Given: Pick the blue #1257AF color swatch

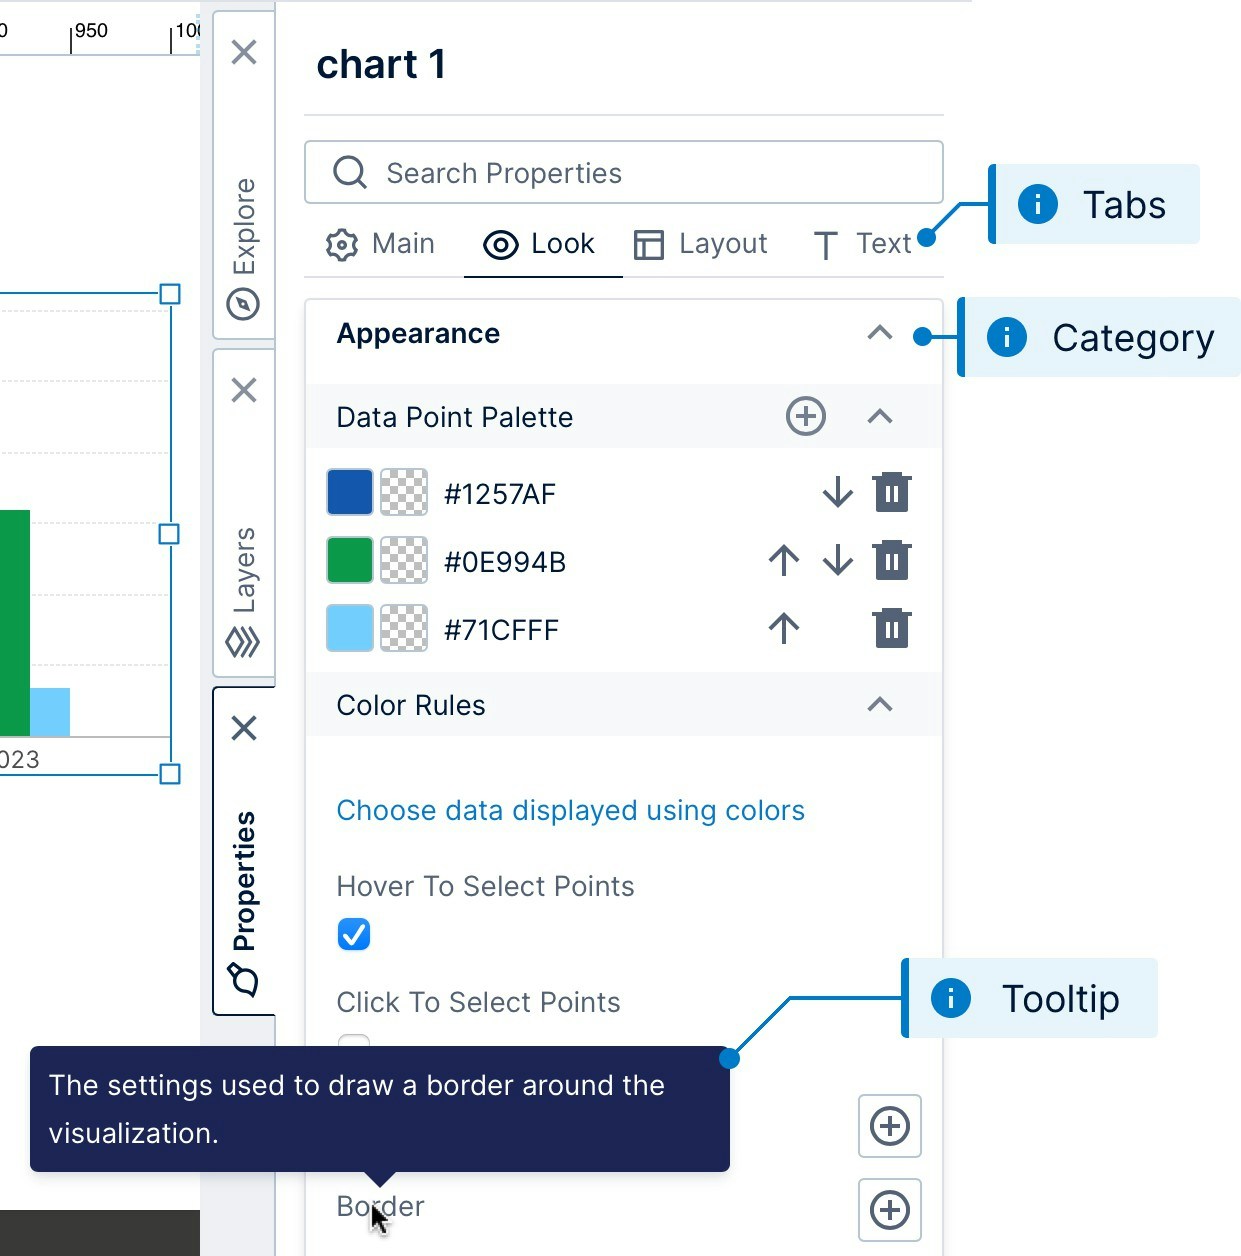Looking at the screenshot, I should click(350, 492).
